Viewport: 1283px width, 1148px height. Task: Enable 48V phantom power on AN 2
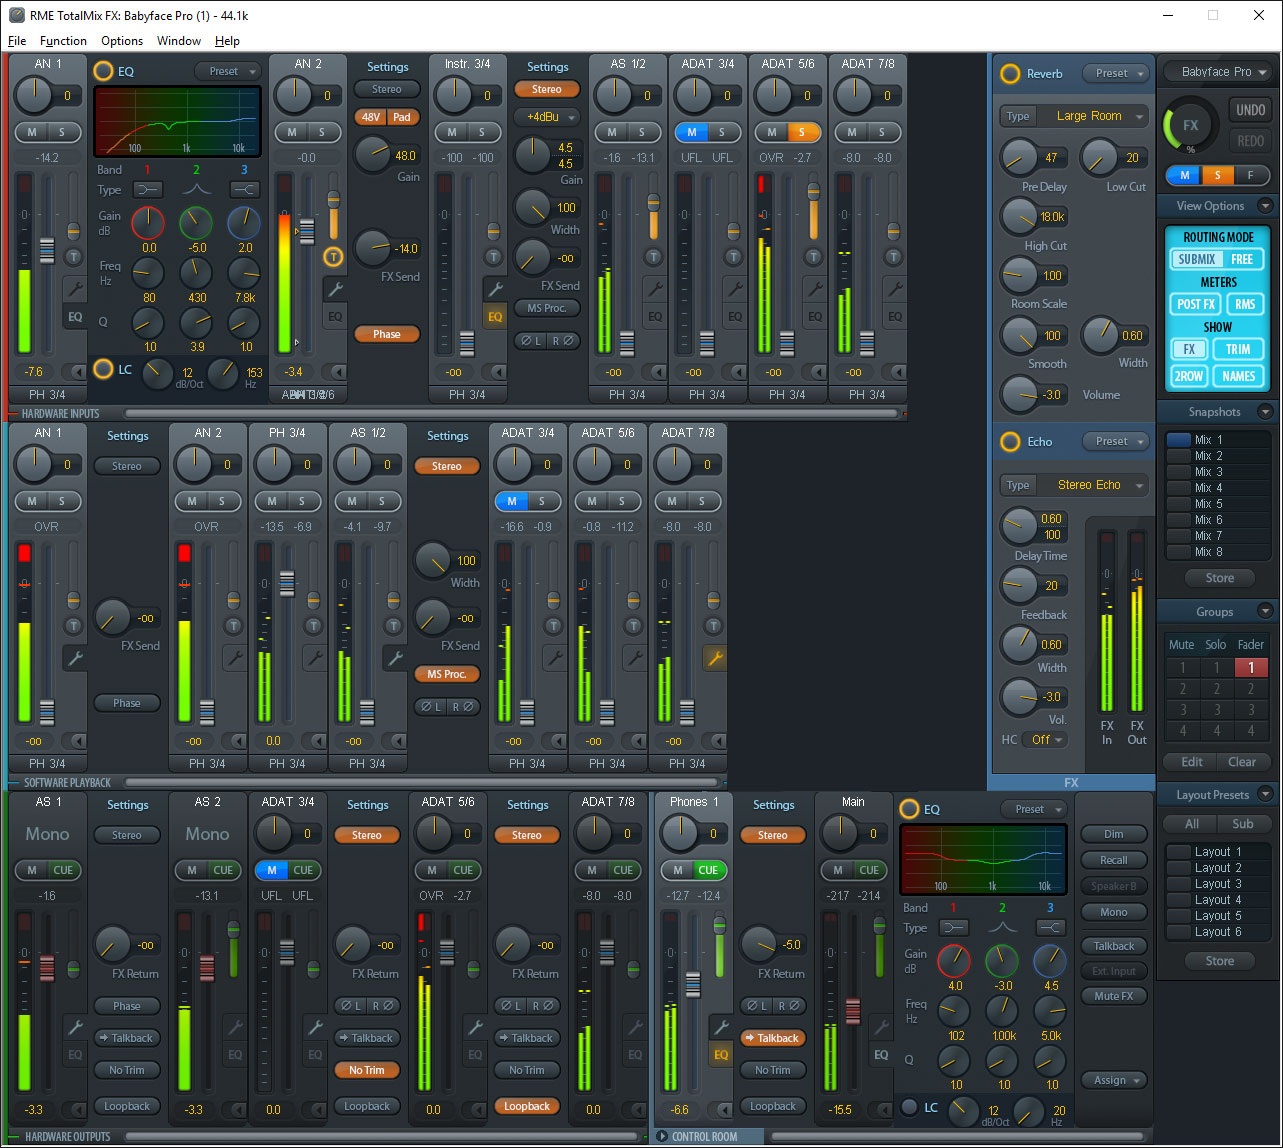coord(371,117)
